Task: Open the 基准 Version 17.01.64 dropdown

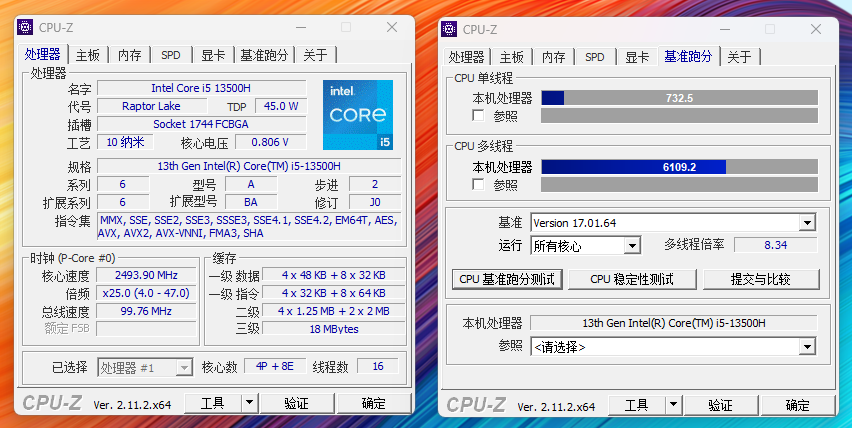Action: pos(807,223)
